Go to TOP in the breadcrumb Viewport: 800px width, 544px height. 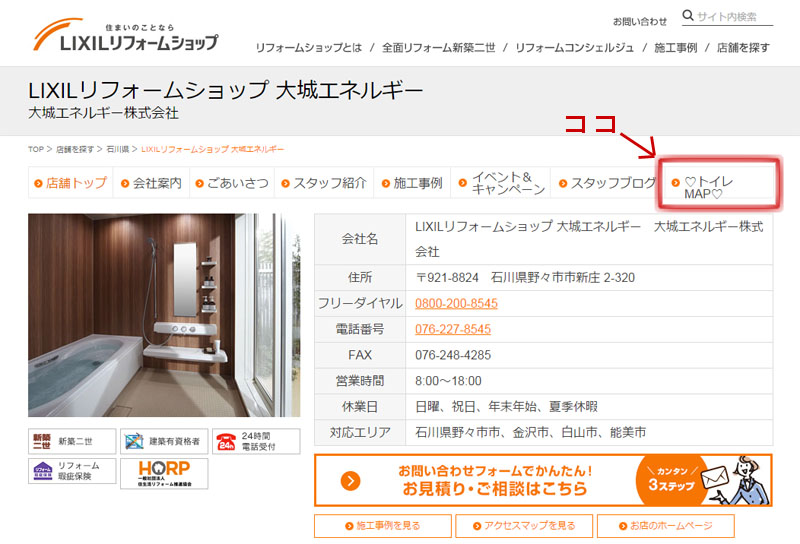tap(36, 149)
